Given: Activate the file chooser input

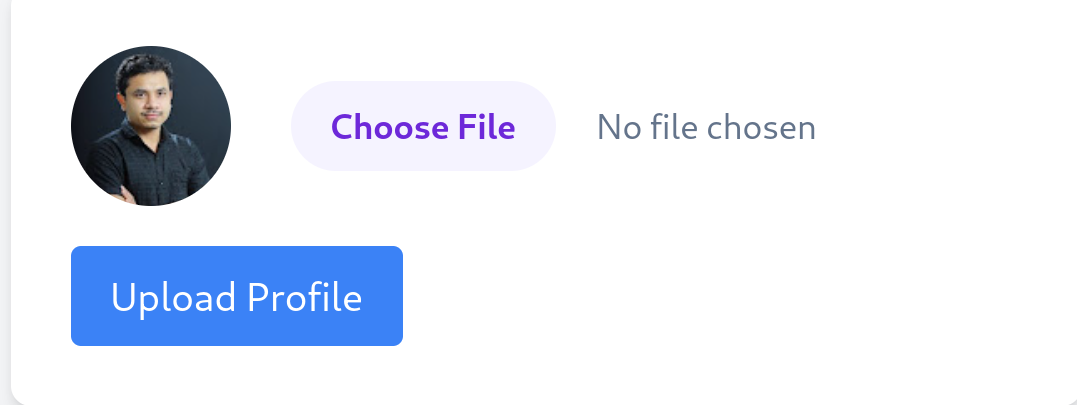Looking at the screenshot, I should [423, 127].
